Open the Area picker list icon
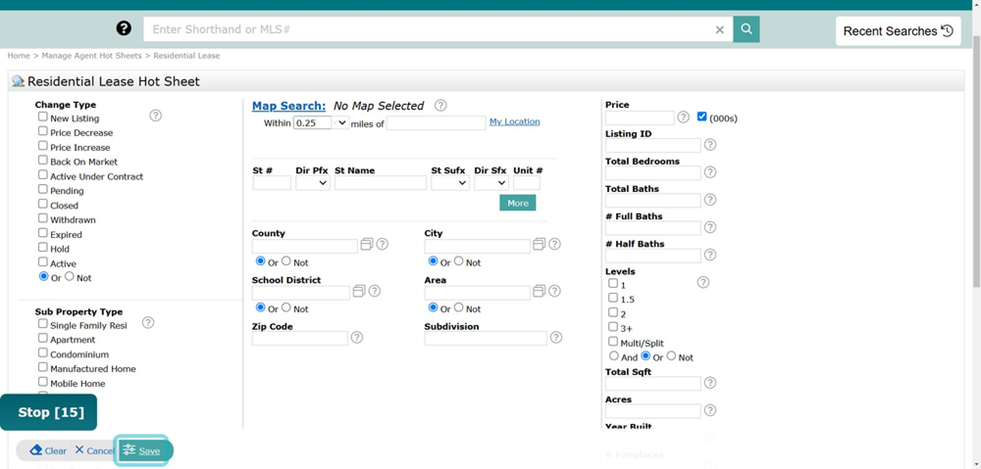The width and height of the screenshot is (981, 469). point(539,291)
